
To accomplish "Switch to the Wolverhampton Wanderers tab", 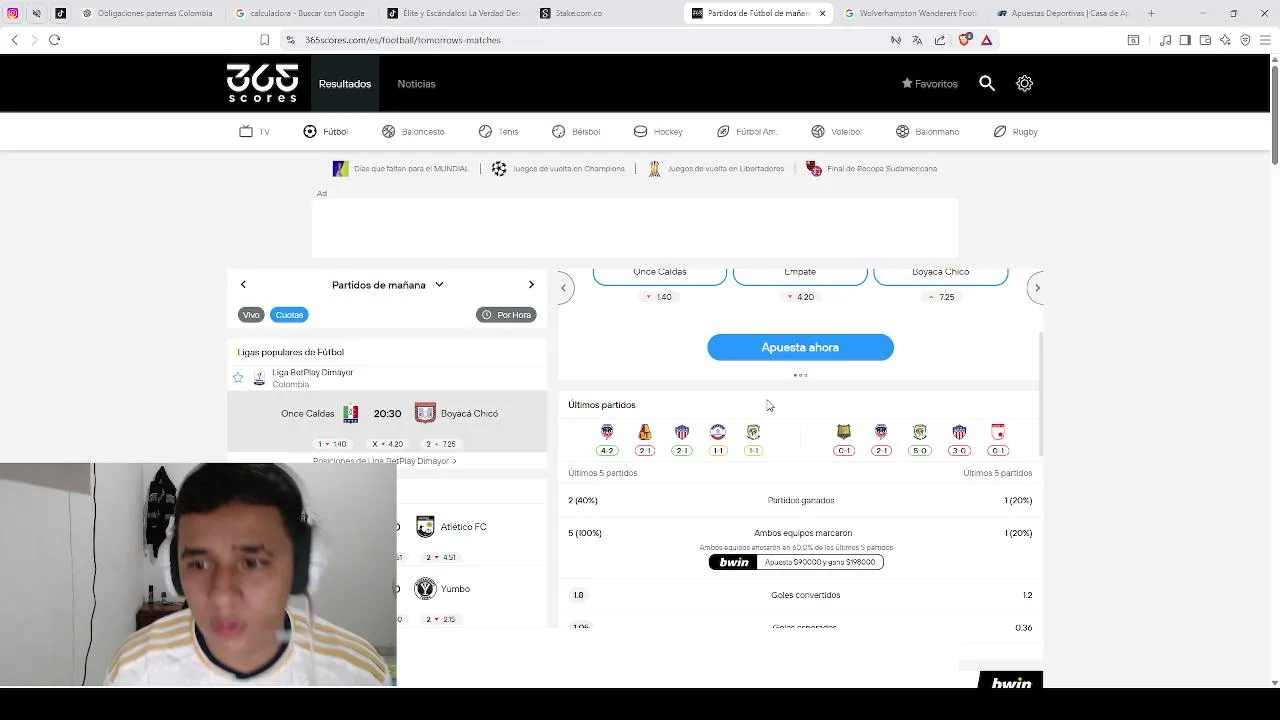I will 912,13.
